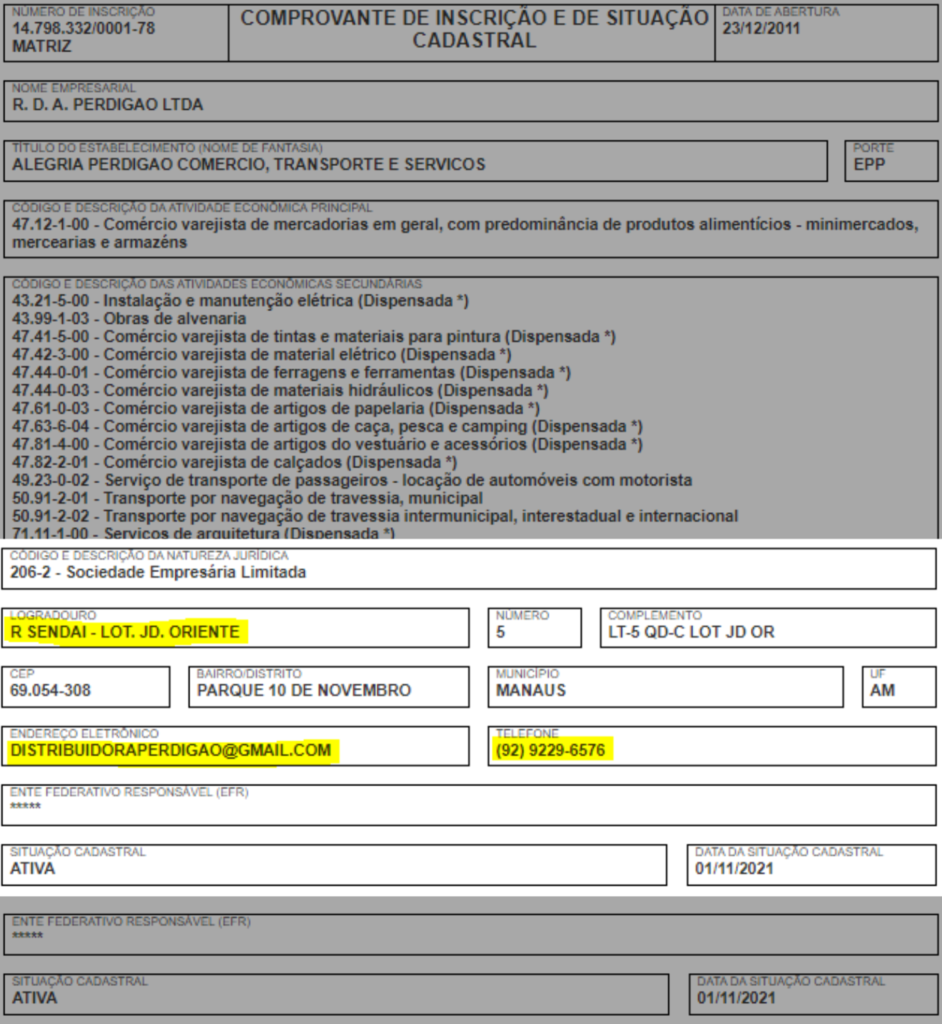Viewport: 942px width, 1024px height.
Task: Select date 01/11/2021 in the white highlighted section
Action: click(734, 869)
